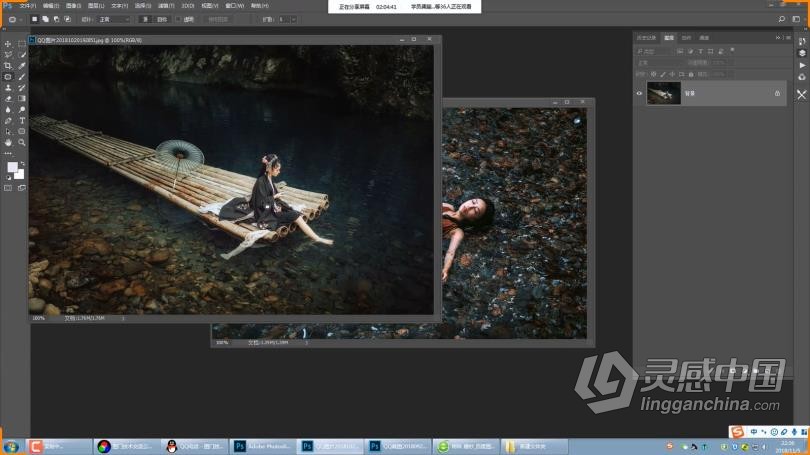Viewport: 810px width, 455px height.
Task: Select the Clone Stamp tool
Action: point(8,88)
